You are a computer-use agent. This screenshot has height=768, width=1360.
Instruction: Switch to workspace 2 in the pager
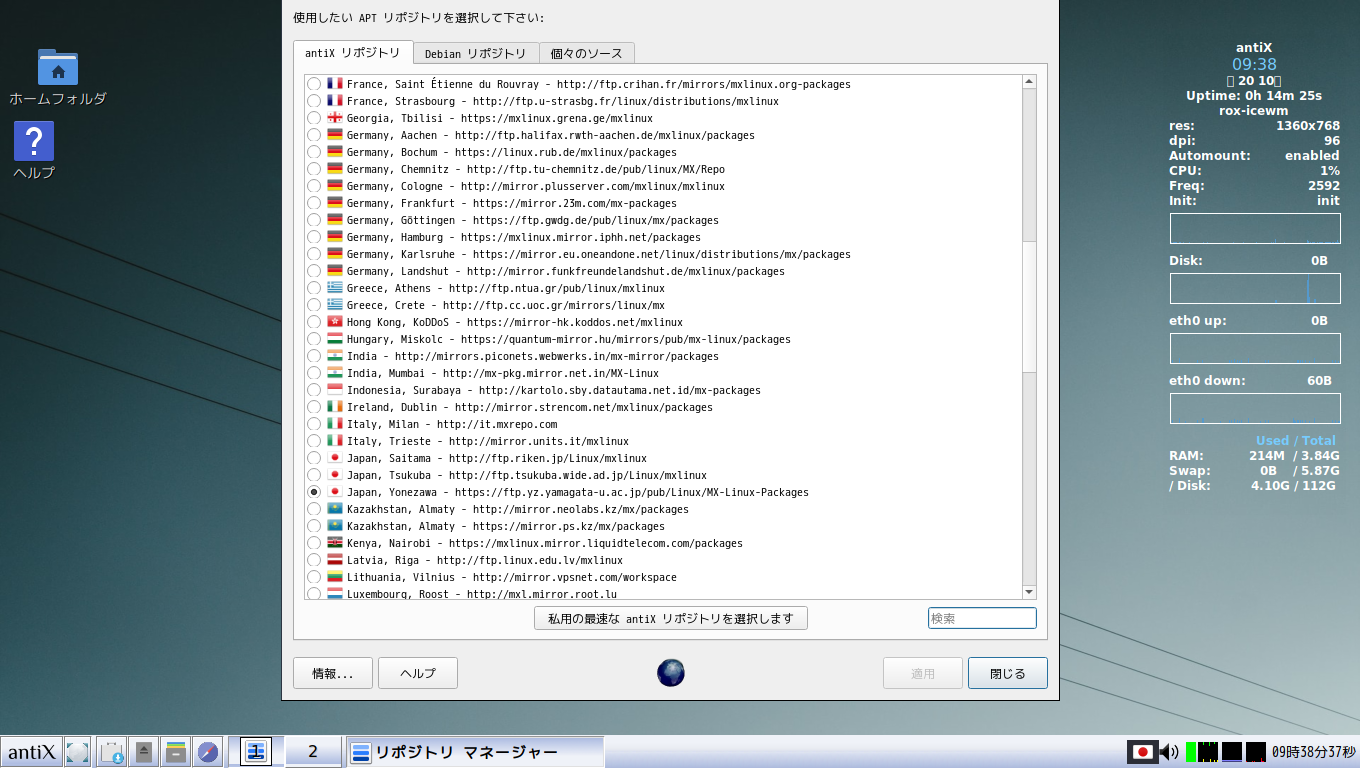tap(313, 752)
